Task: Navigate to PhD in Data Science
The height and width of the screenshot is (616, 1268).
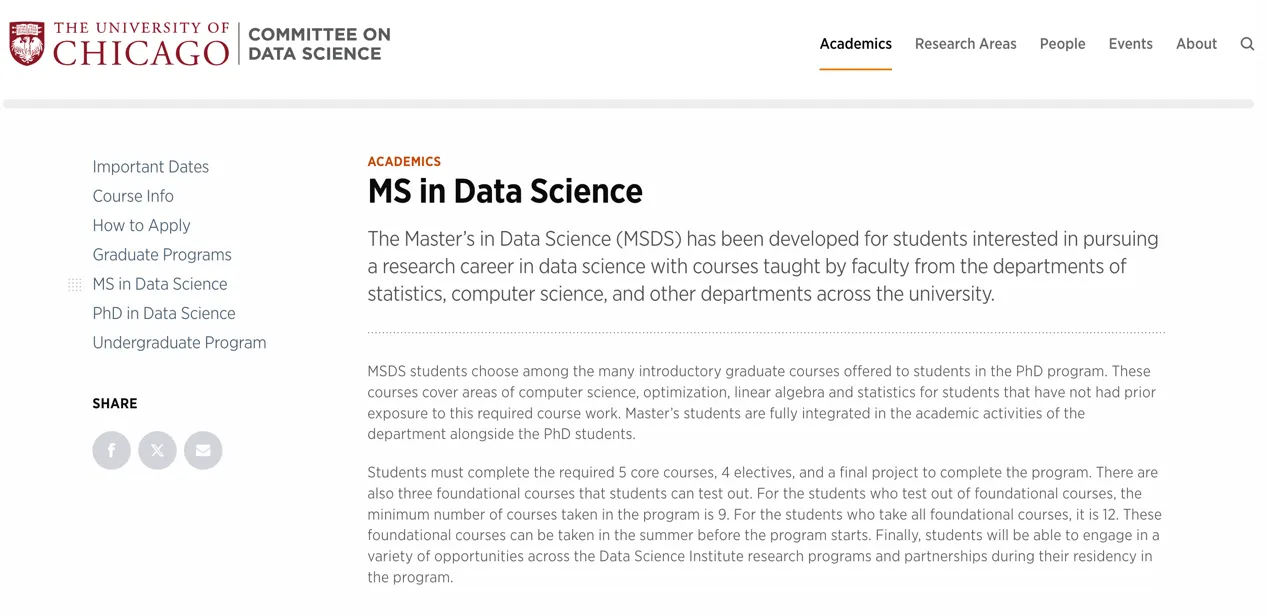Action: click(x=164, y=313)
